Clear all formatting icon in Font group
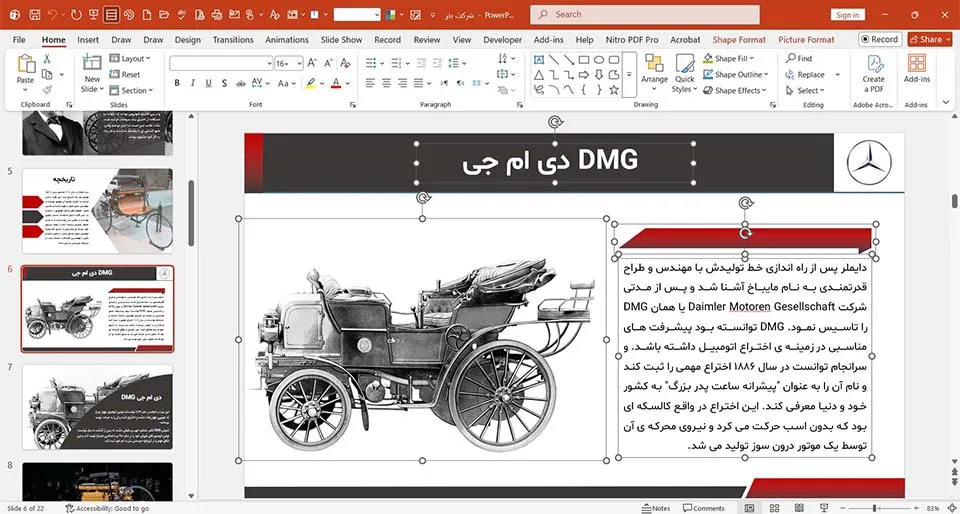Image resolution: width=960 pixels, height=514 pixels. point(345,63)
